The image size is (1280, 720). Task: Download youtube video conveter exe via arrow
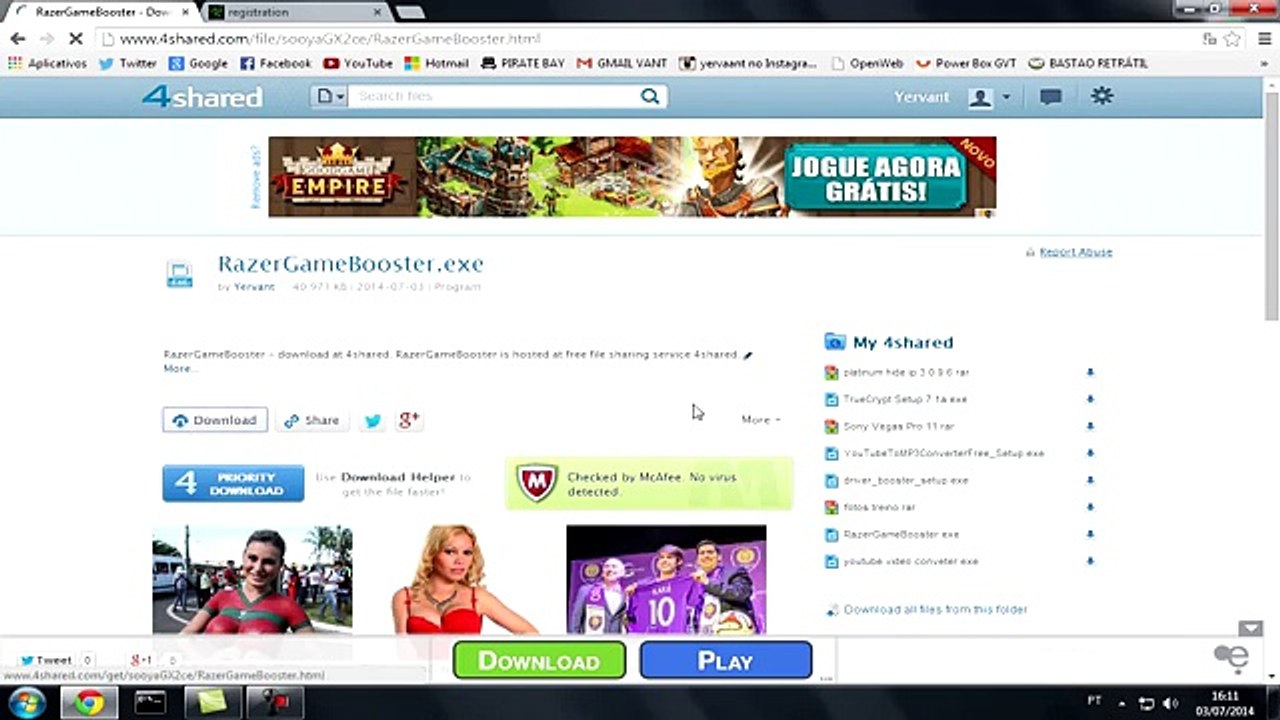click(x=1090, y=561)
